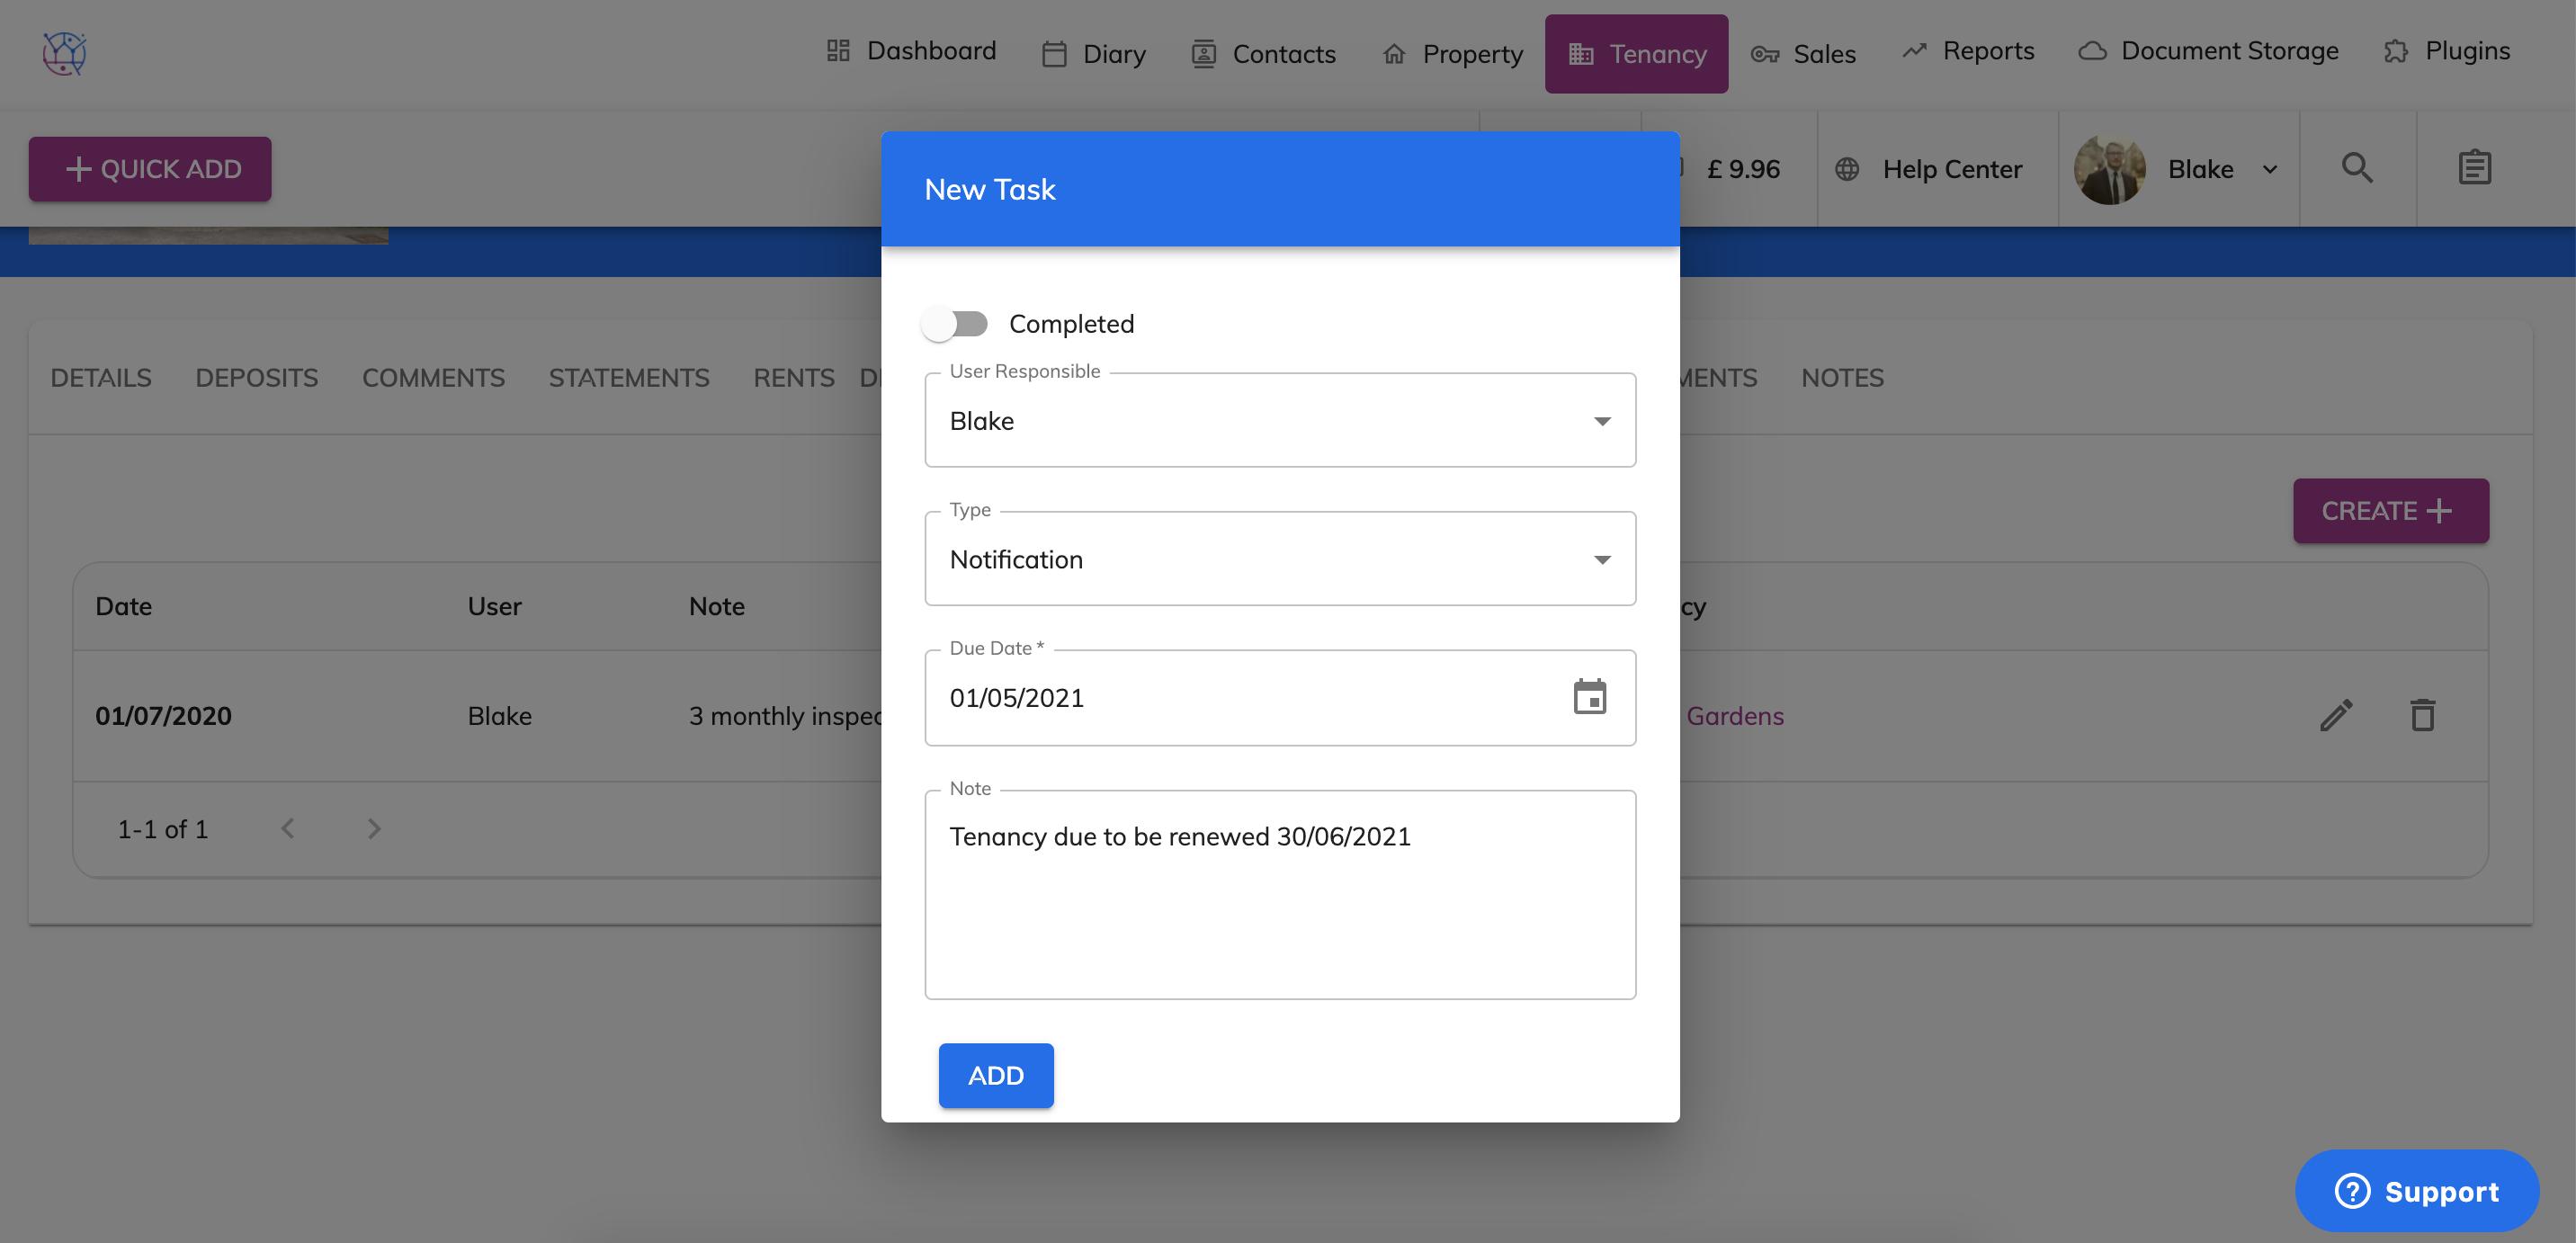Open the Due Date calendar picker icon

point(1589,697)
